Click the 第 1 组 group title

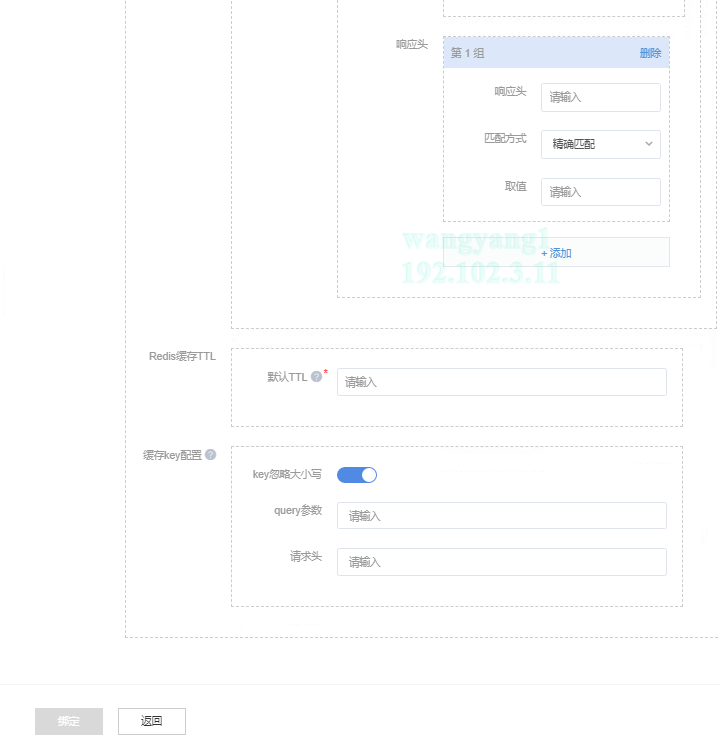(467, 53)
